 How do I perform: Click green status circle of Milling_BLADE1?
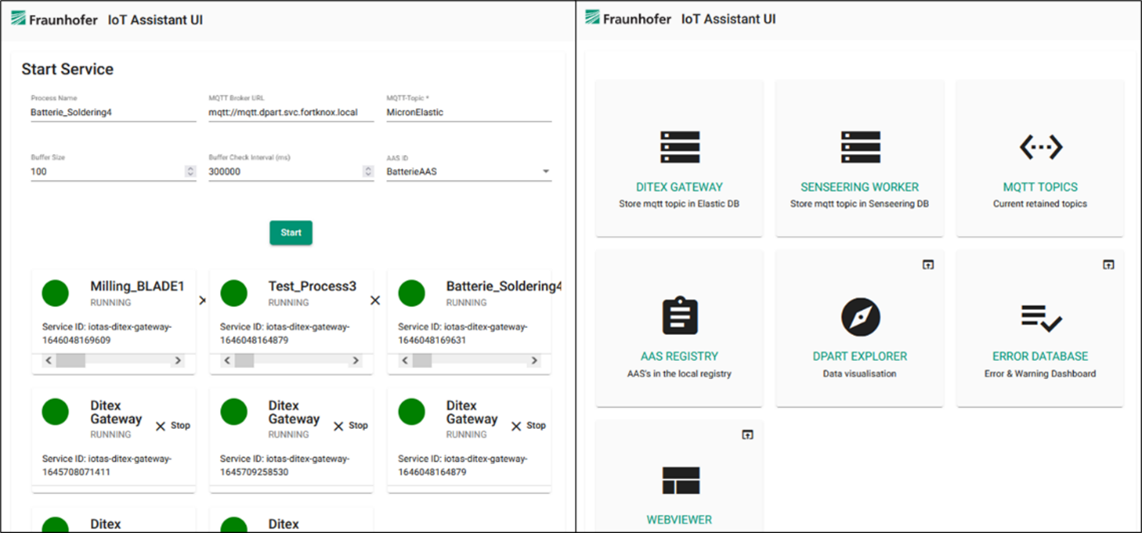tap(55, 292)
